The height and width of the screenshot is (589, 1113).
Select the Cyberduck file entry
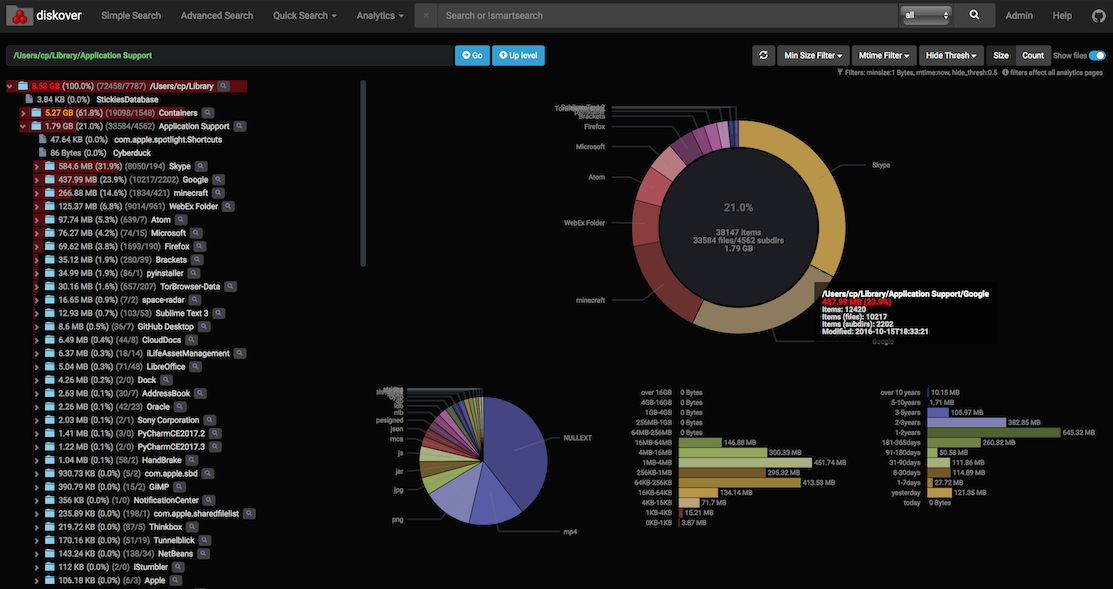pos(132,153)
